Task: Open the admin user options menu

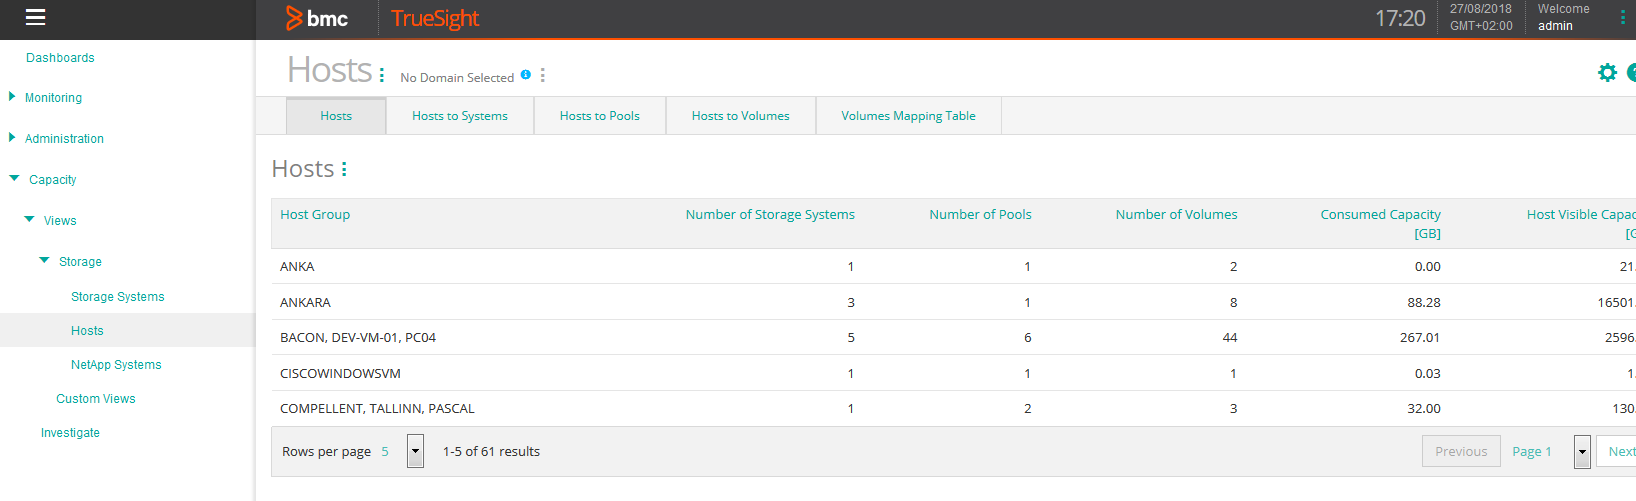Action: click(x=1622, y=17)
